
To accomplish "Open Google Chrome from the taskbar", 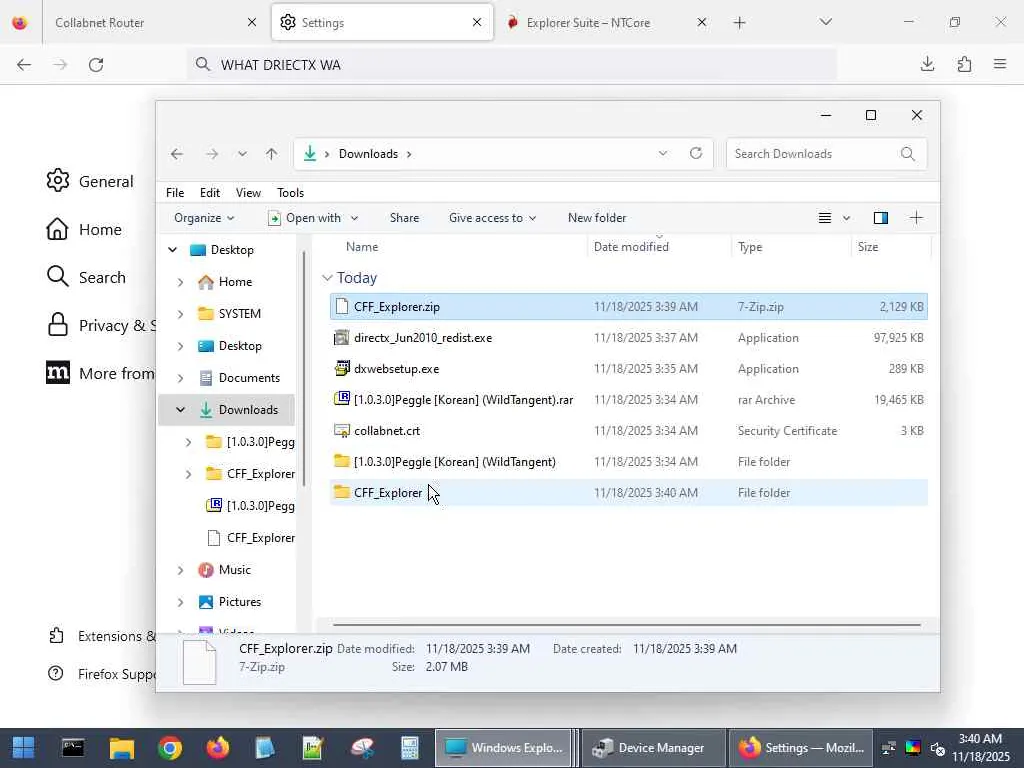I will [170, 748].
